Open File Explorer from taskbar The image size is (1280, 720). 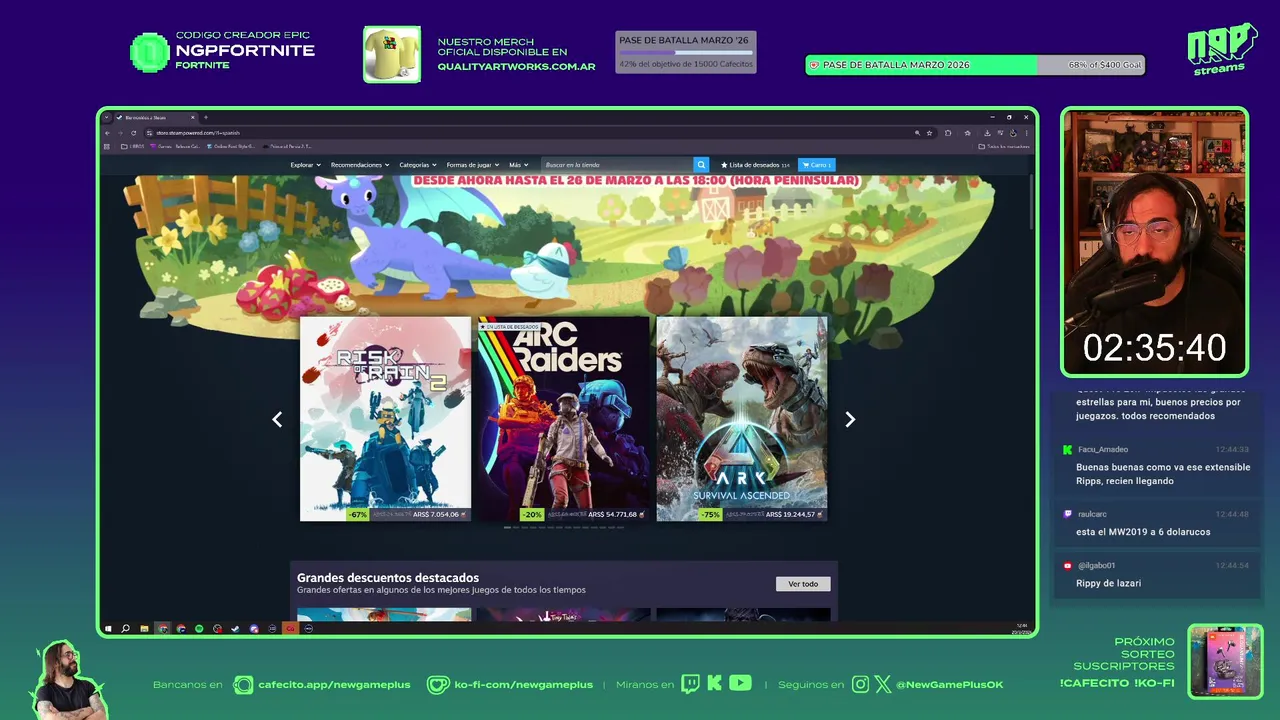point(144,629)
